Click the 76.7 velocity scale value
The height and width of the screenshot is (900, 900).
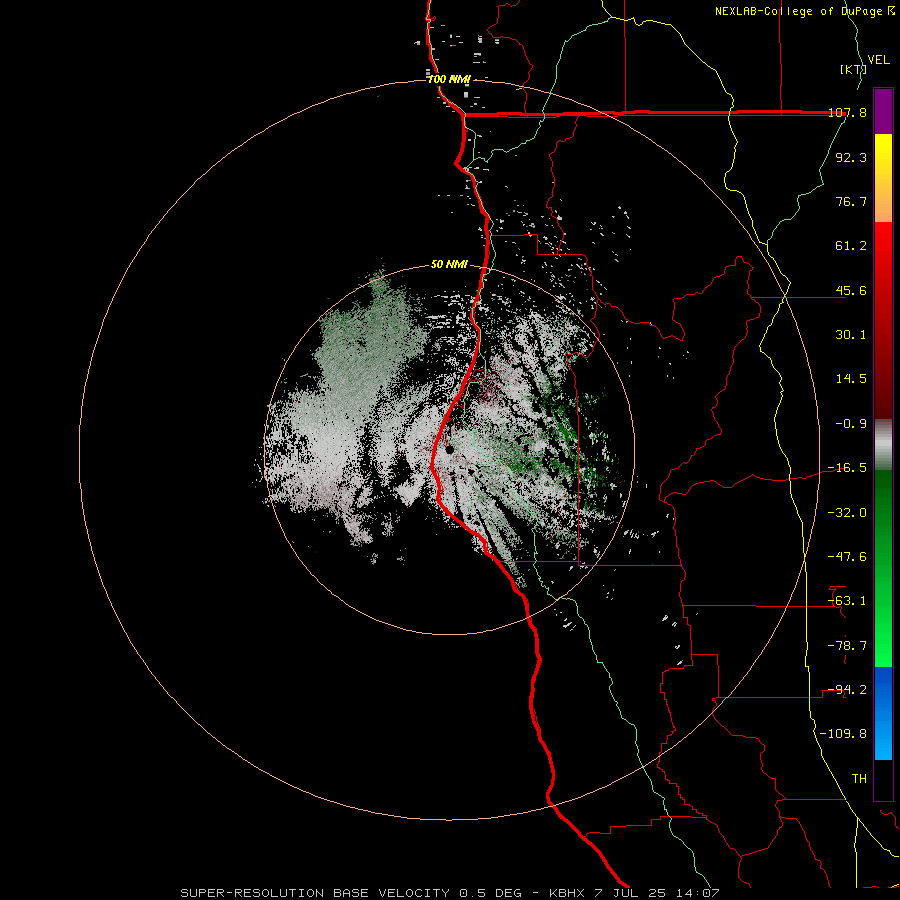[851, 201]
